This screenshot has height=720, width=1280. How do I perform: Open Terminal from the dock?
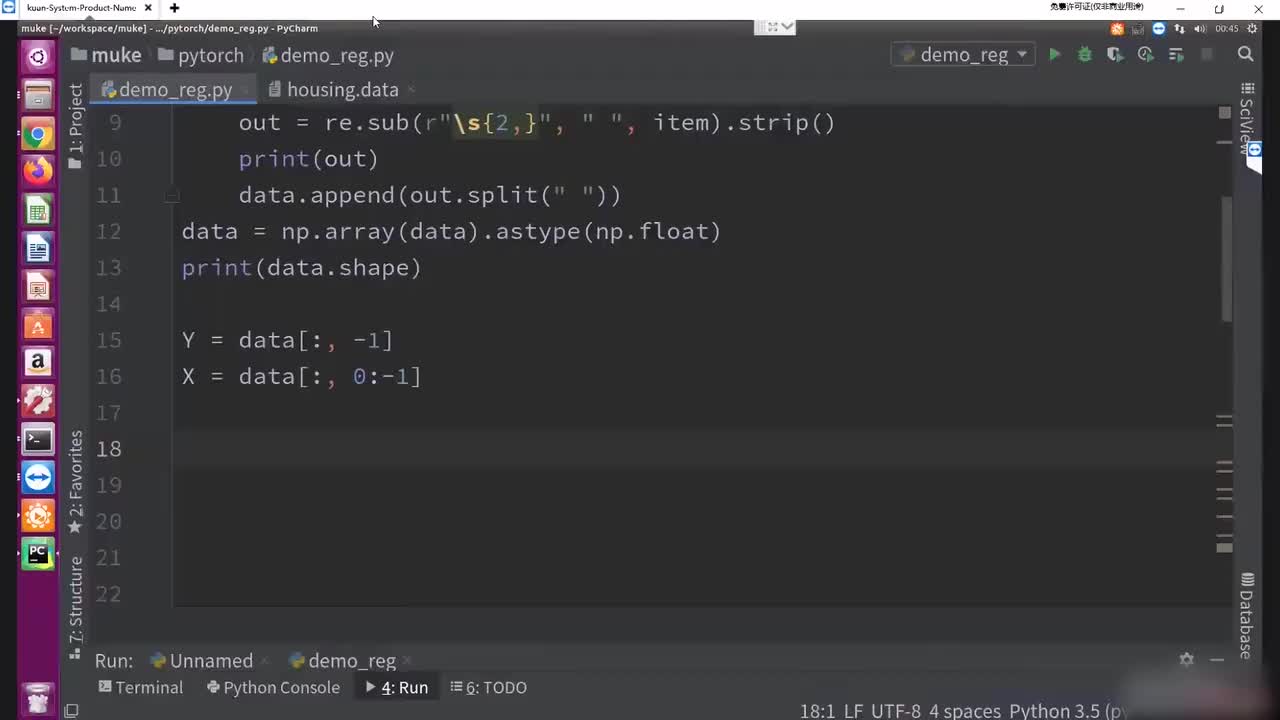38,439
